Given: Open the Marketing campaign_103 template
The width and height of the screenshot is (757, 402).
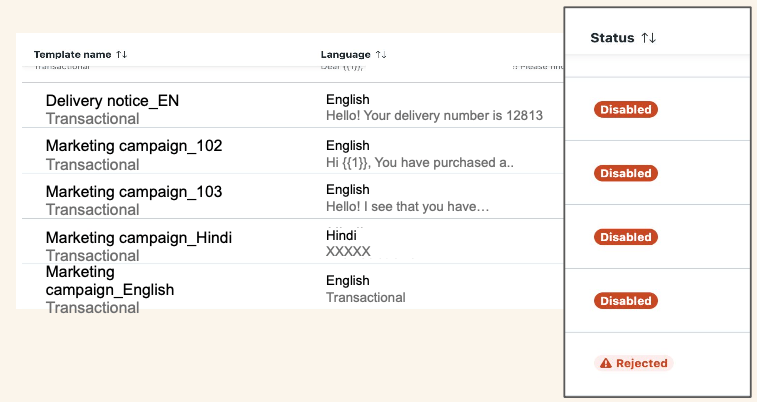Looking at the screenshot, I should [x=134, y=192].
